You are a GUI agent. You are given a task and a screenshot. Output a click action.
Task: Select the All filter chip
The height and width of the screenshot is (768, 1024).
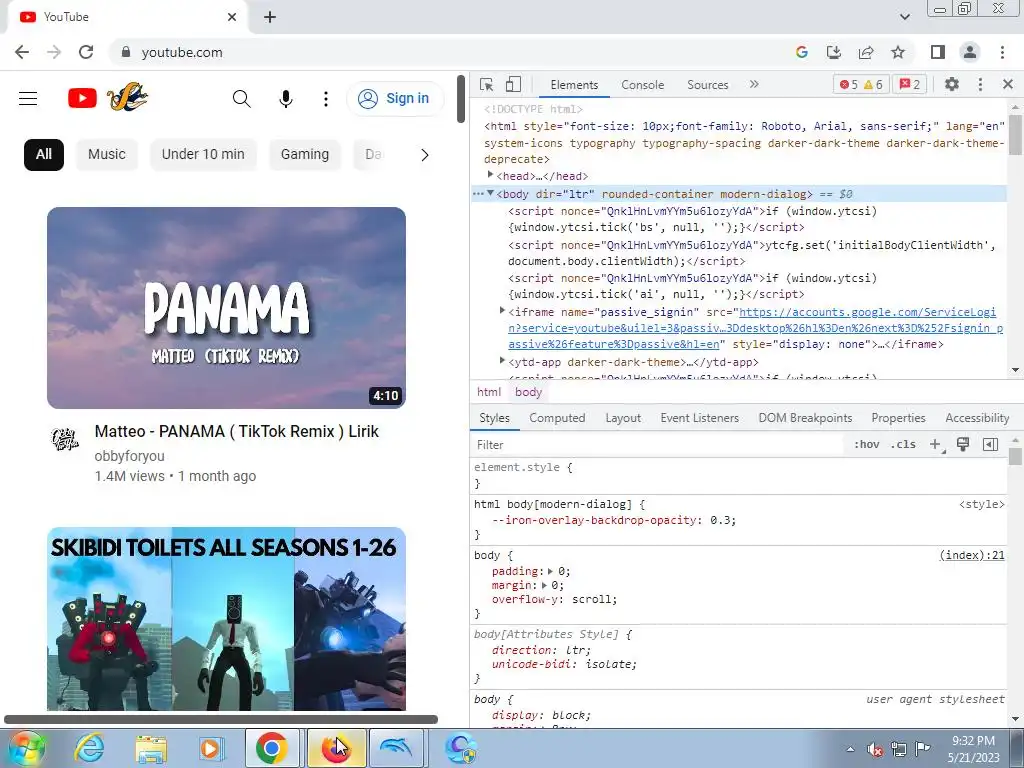click(44, 155)
